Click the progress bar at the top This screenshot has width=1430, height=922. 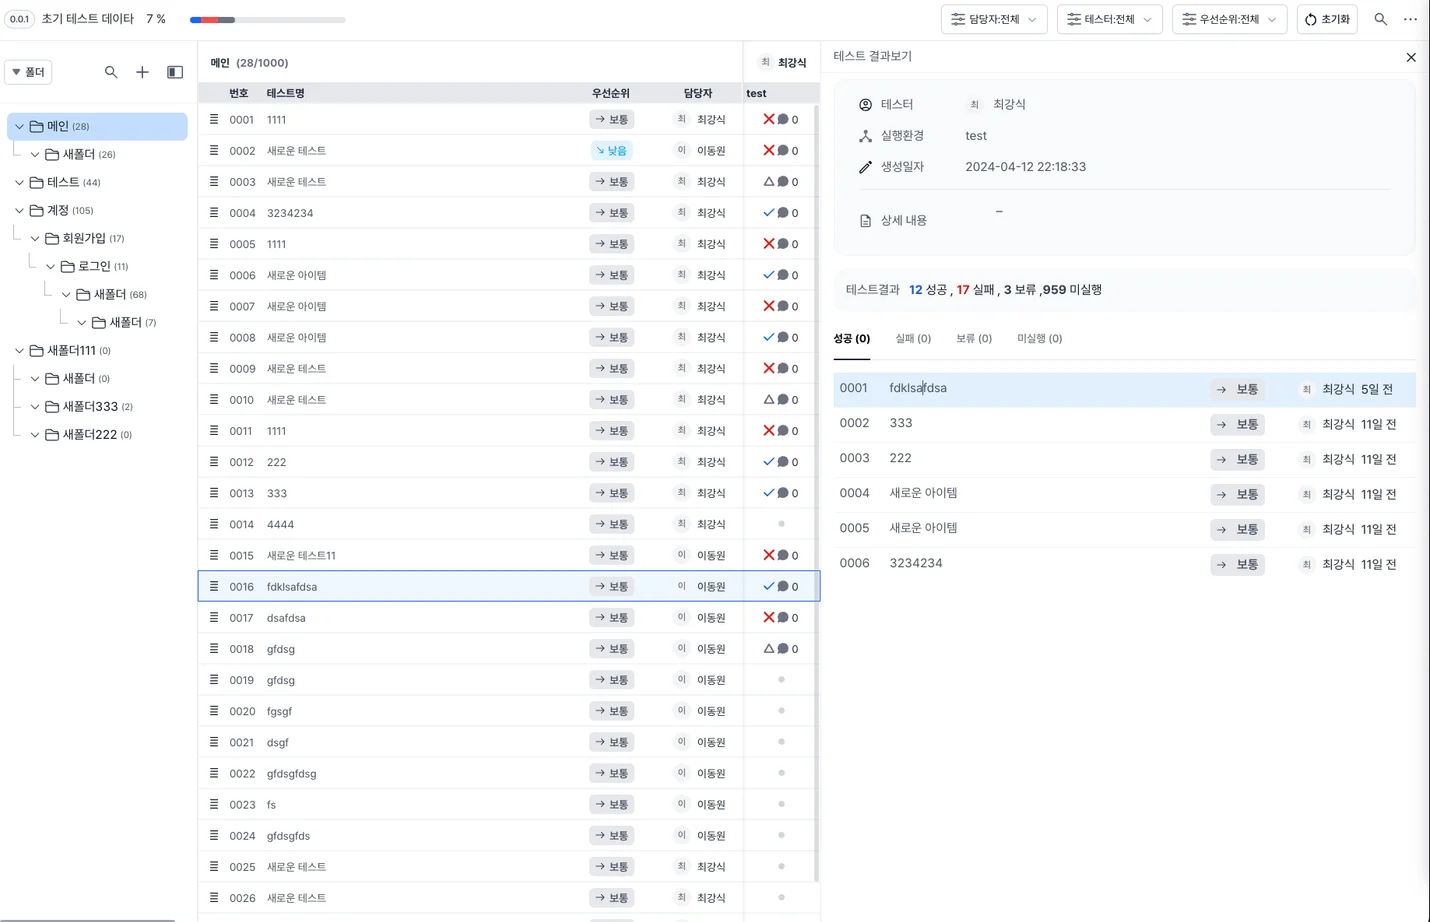click(x=267, y=20)
